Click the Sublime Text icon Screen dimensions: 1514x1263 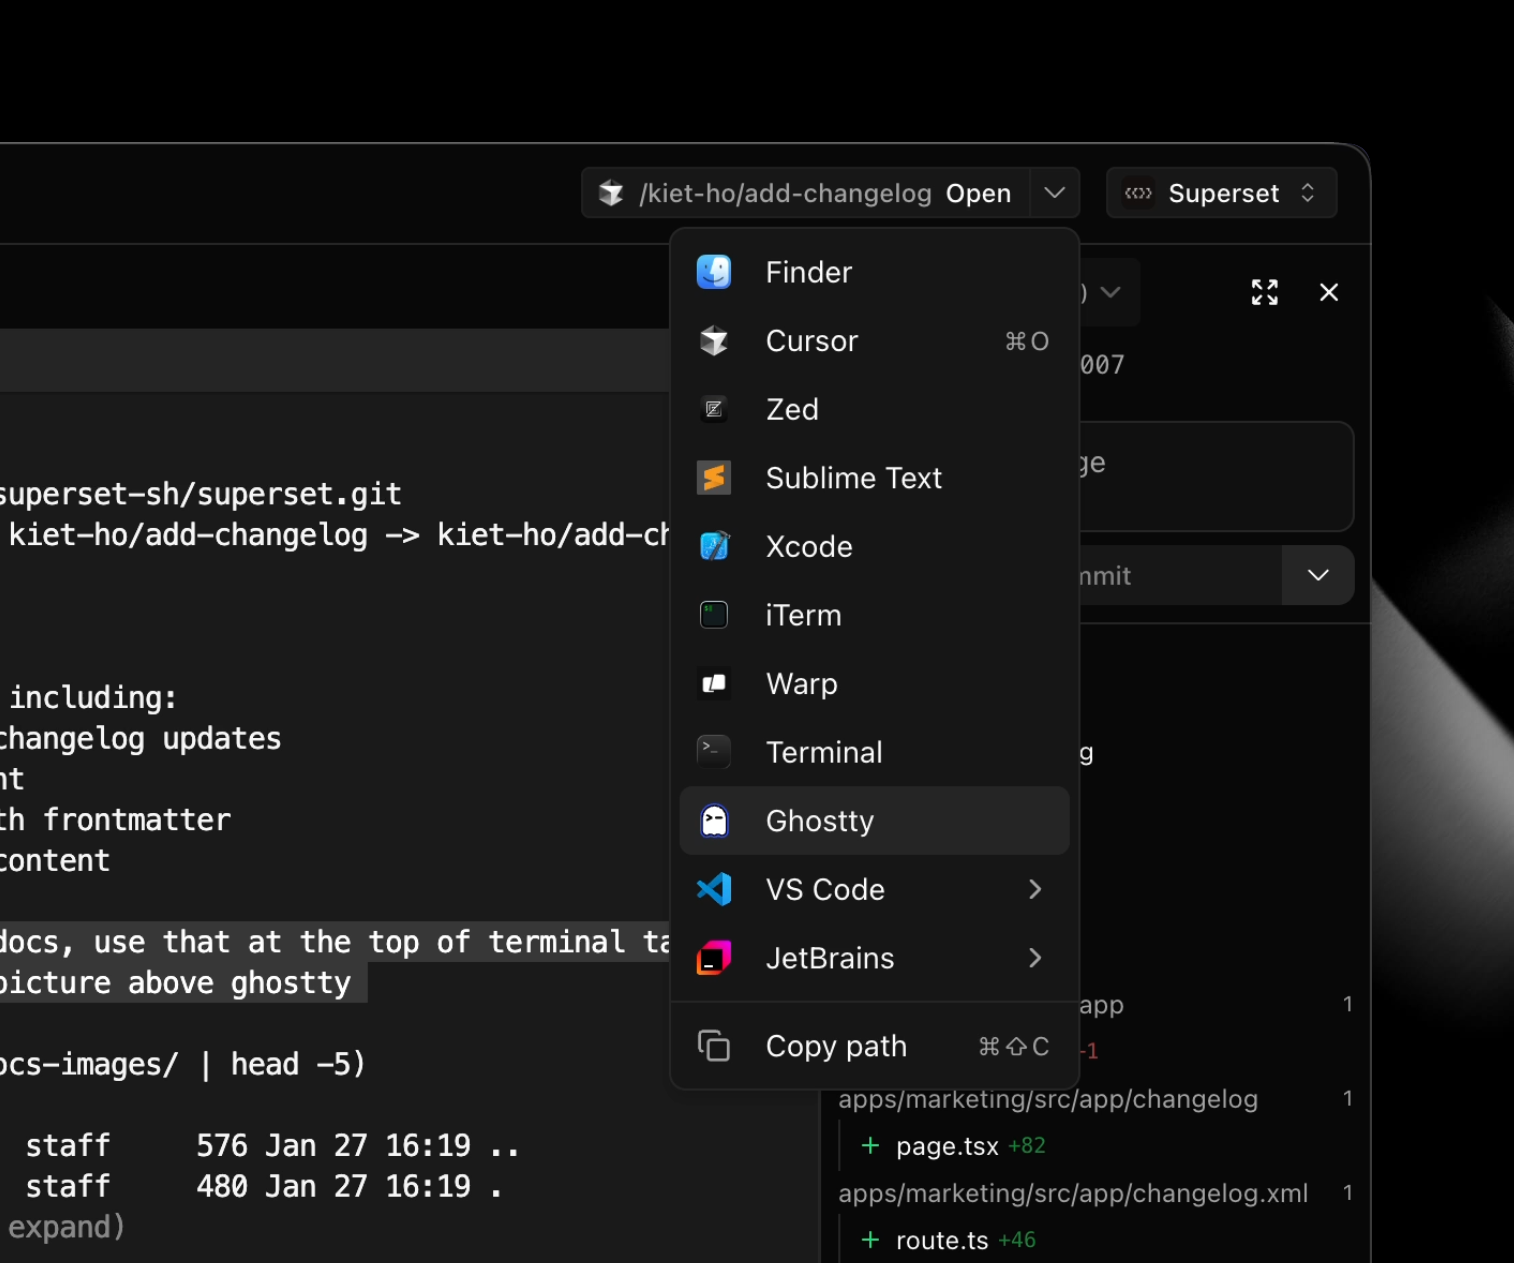pyautogui.click(x=714, y=478)
